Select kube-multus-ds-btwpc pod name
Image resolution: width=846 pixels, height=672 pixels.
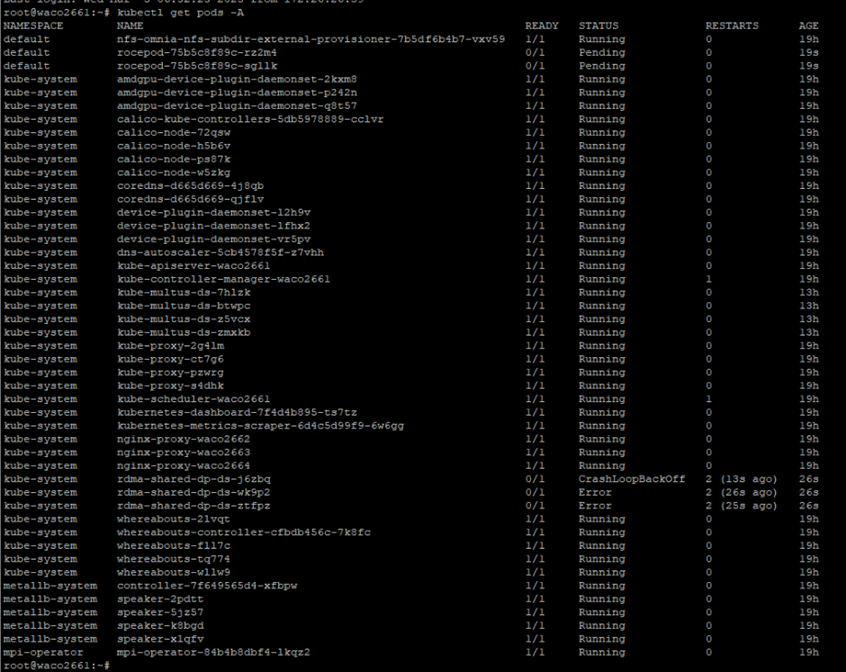tap(183, 306)
